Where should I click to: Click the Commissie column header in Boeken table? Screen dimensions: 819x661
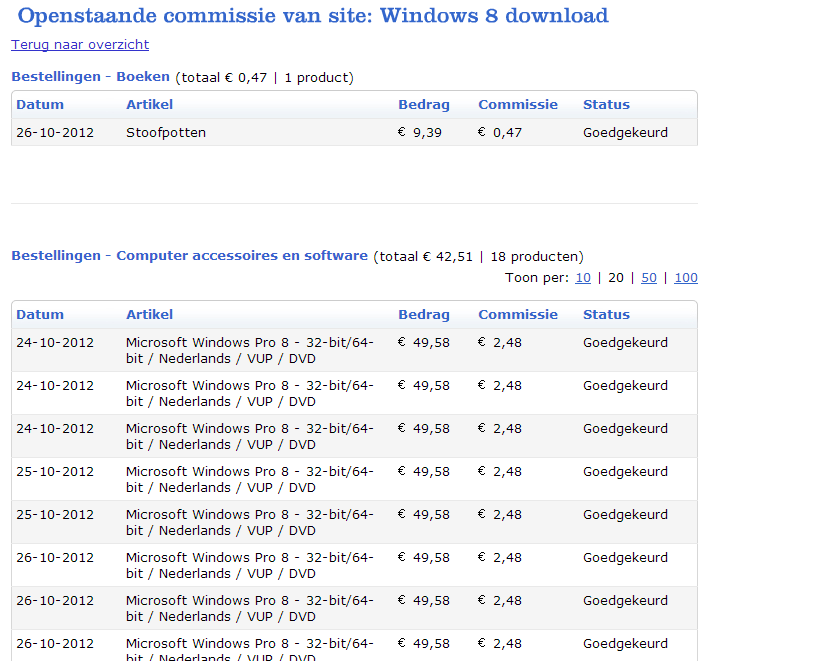pos(518,104)
